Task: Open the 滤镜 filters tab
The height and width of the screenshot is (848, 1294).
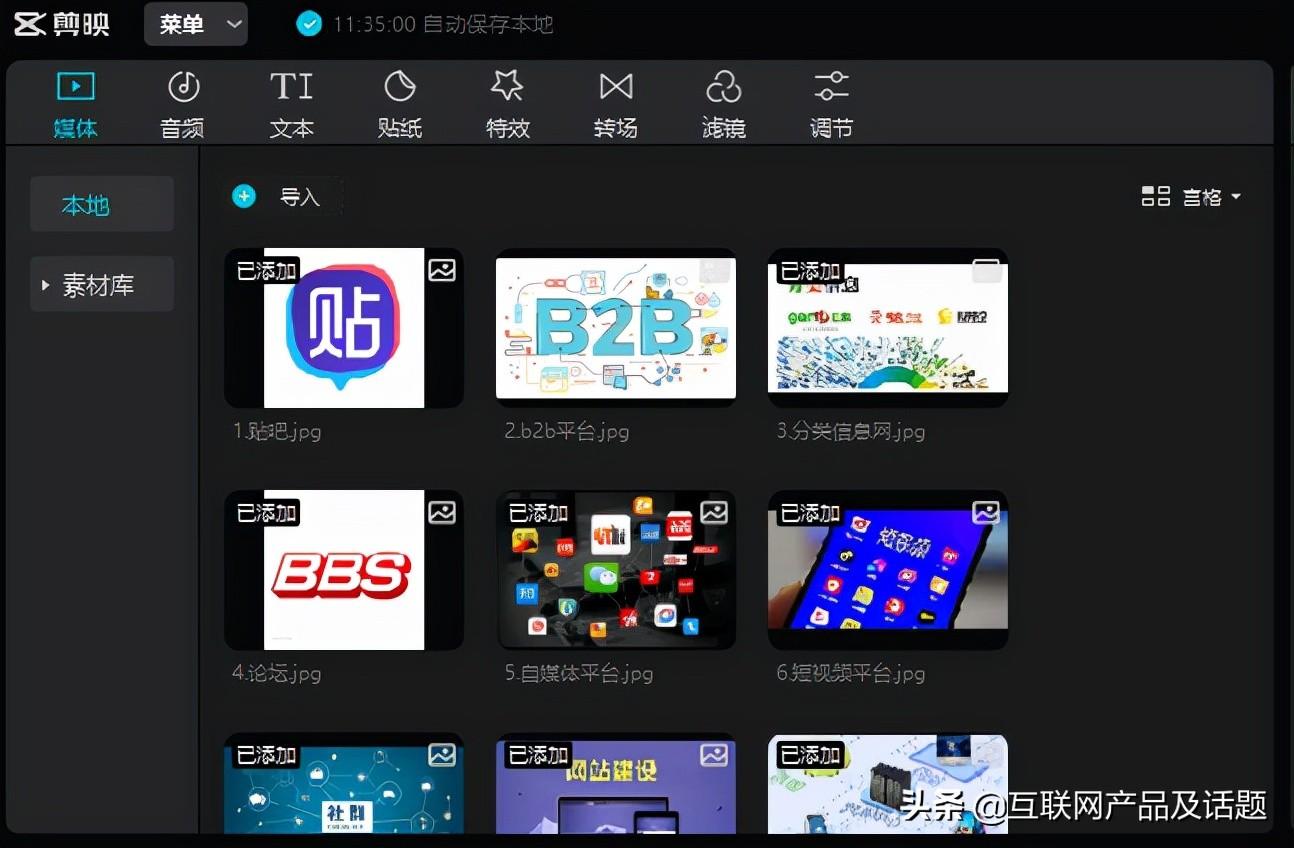Action: click(724, 105)
